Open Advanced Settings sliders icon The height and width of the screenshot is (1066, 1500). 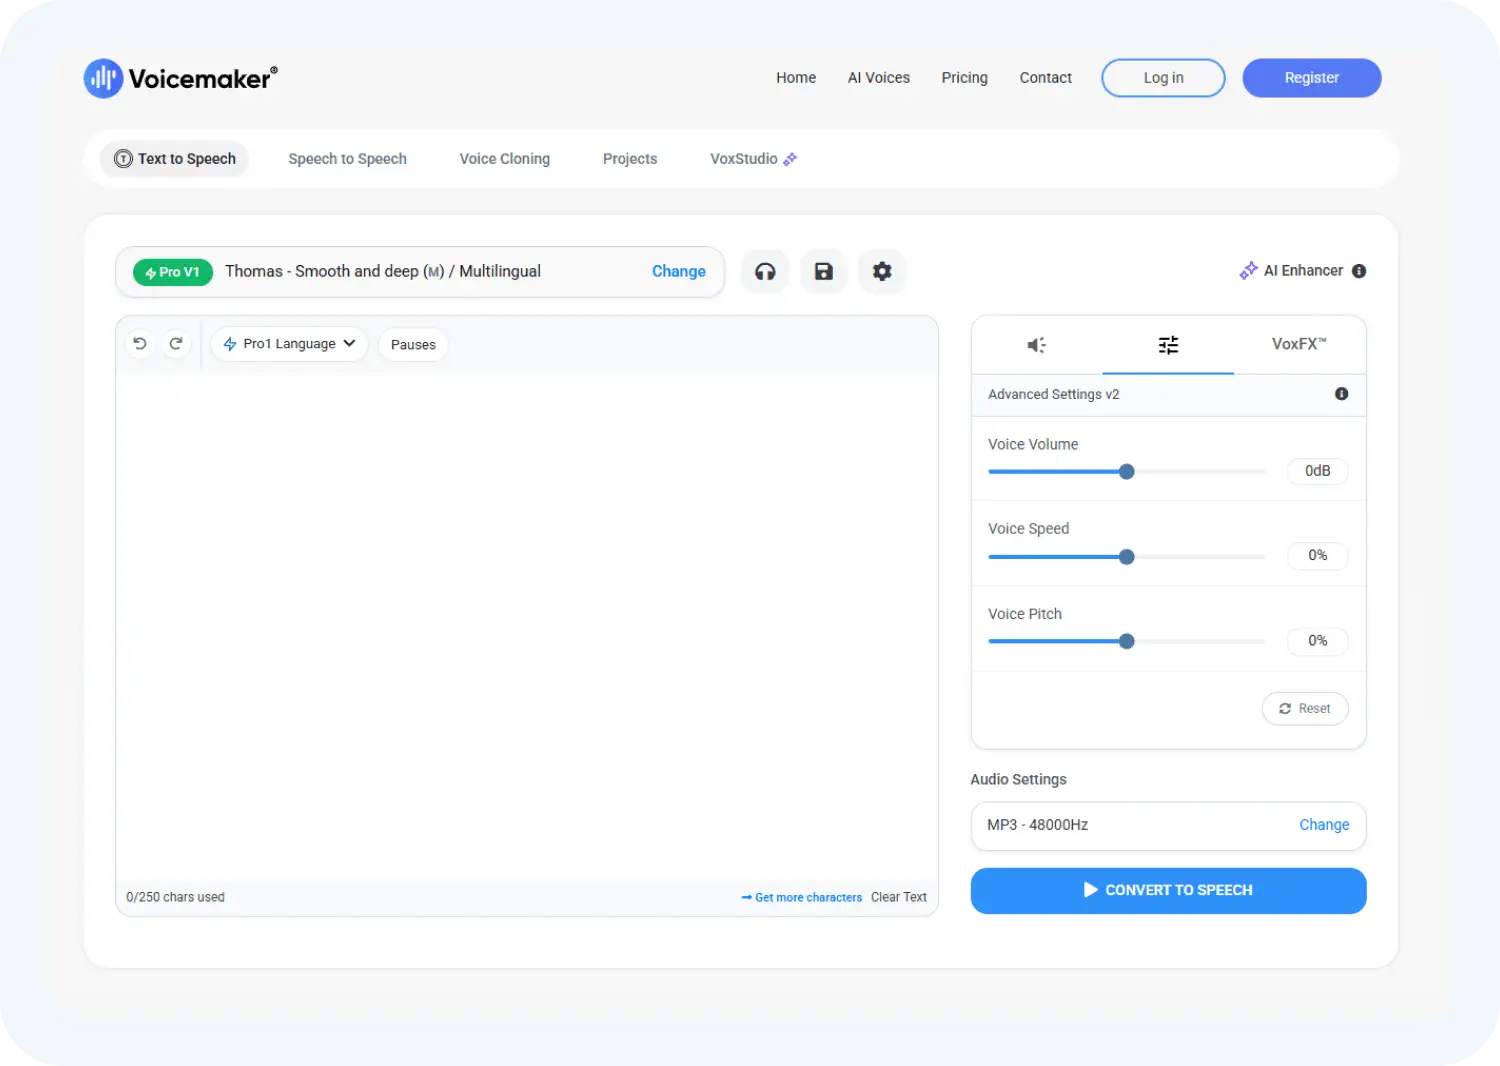(1167, 344)
